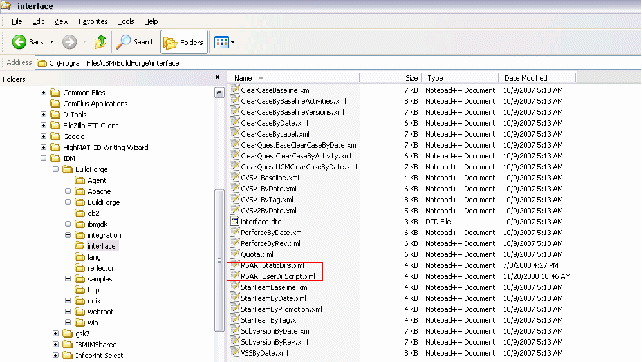642x362 pixels.
Task: Select the db2 folder in tree
Action: click(x=88, y=213)
